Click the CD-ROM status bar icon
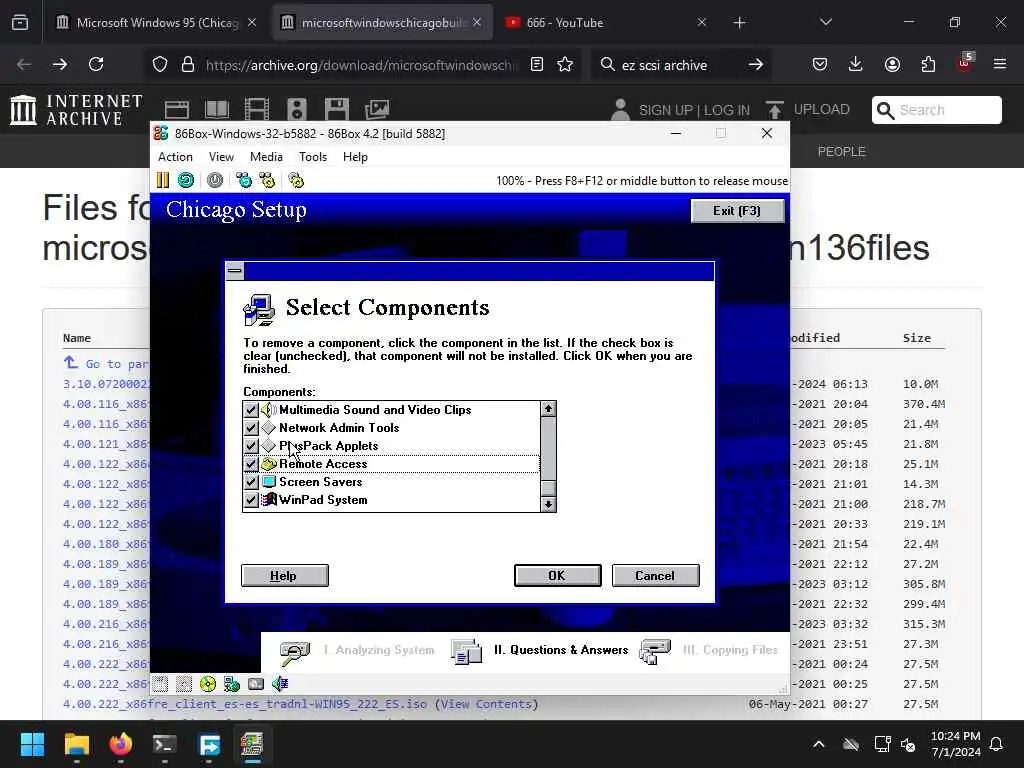Screen dimensions: 1024x768 208,684
